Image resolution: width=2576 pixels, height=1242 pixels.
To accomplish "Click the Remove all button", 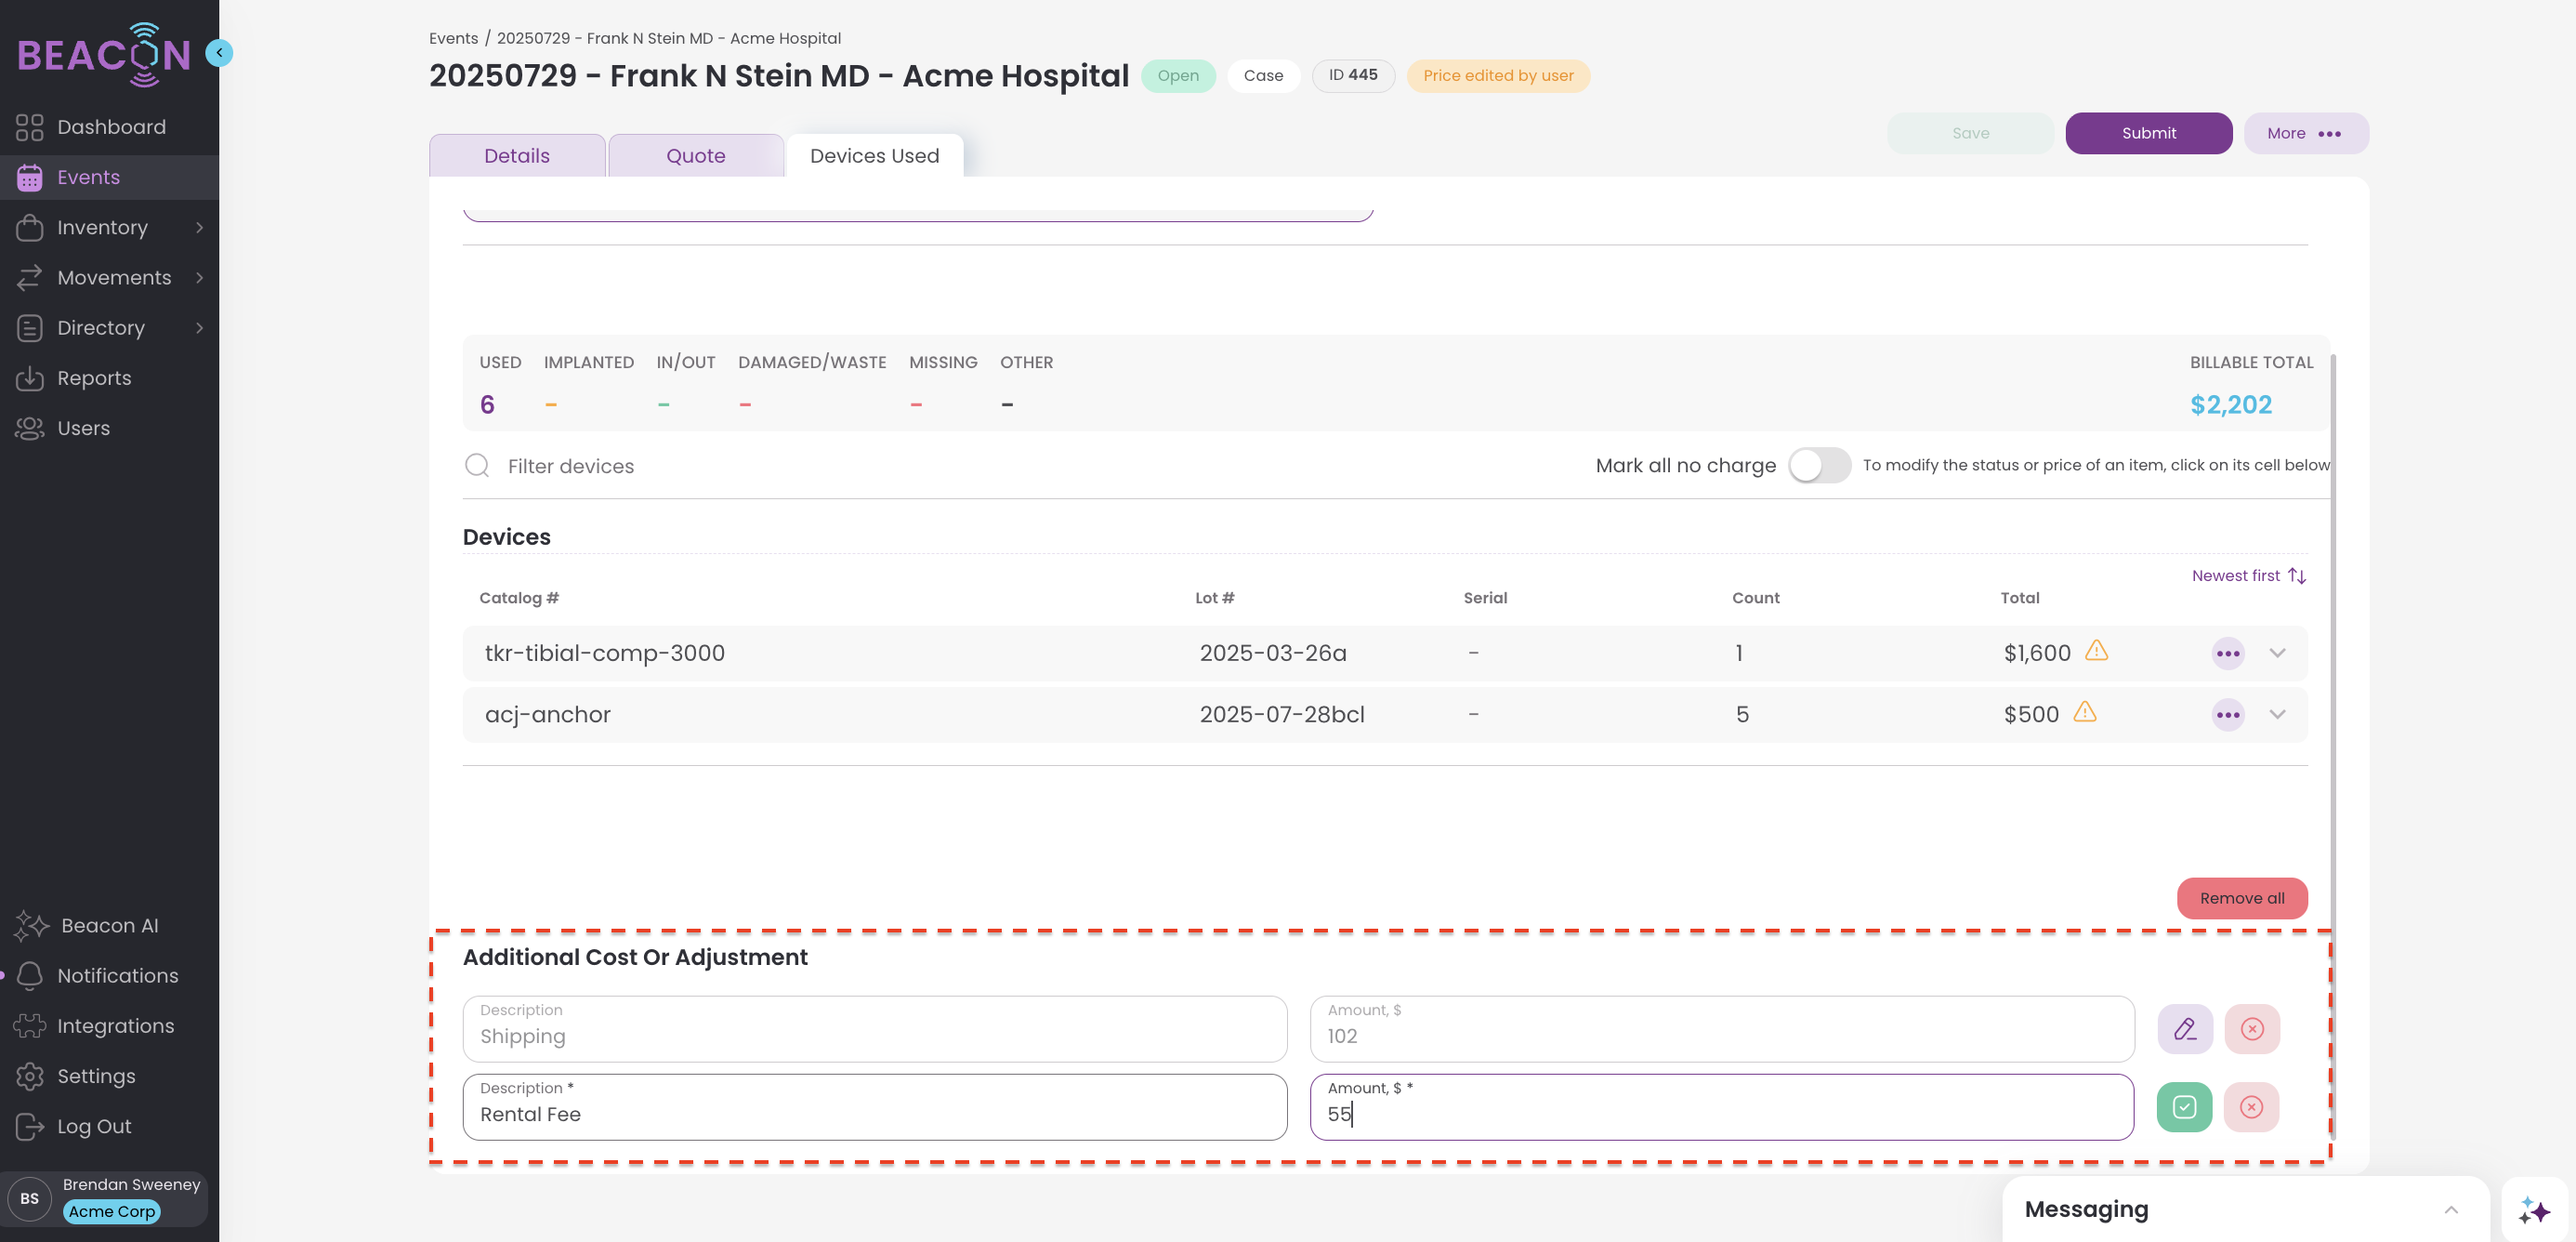I will click(2241, 898).
